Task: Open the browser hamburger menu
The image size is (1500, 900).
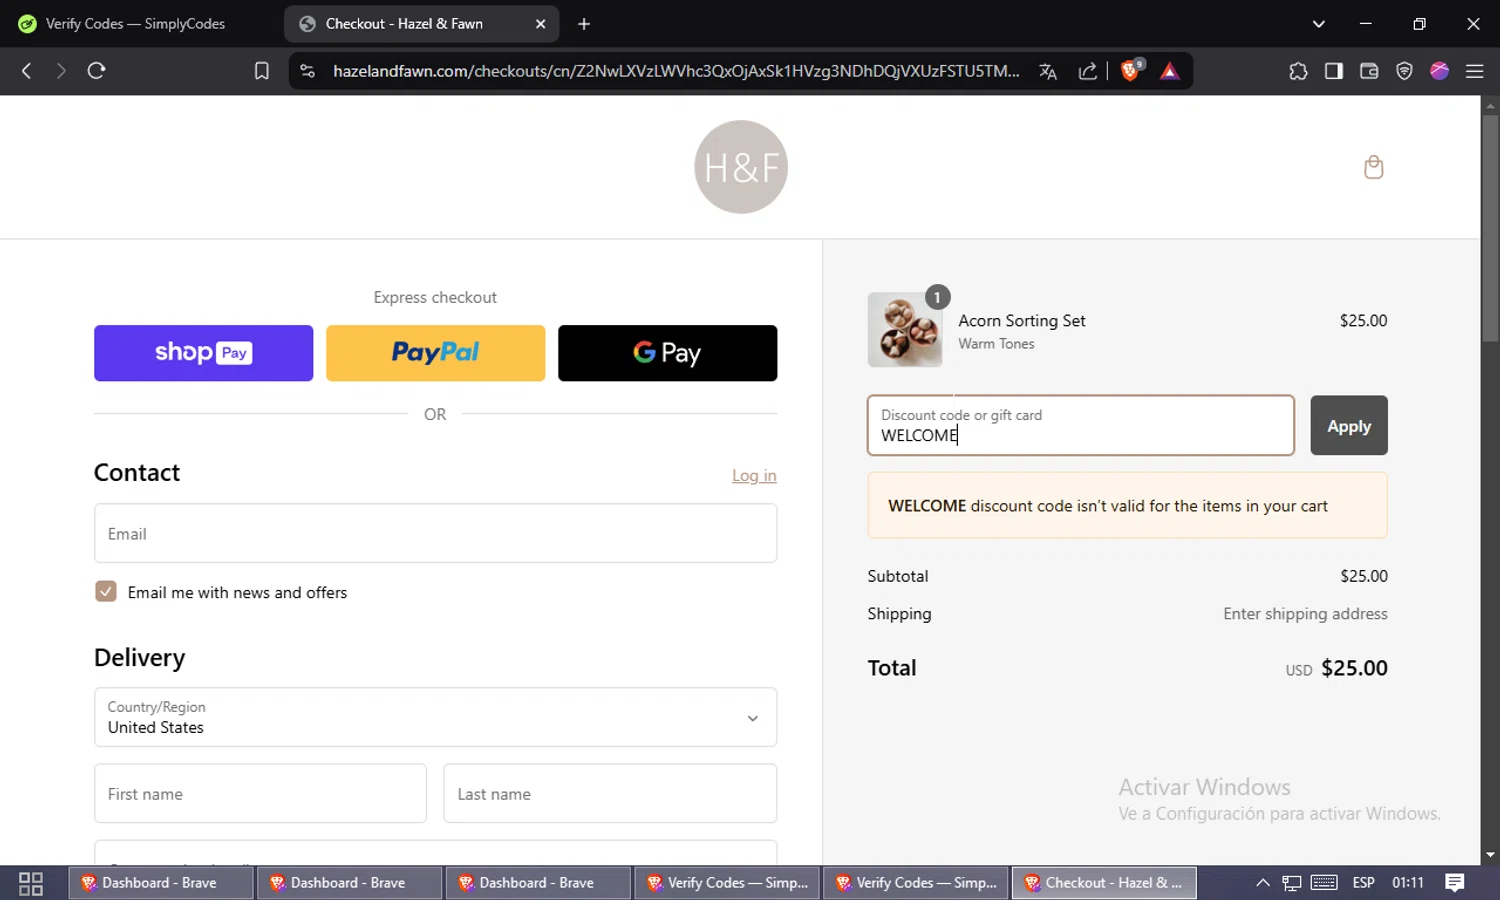Action: 1475,71
